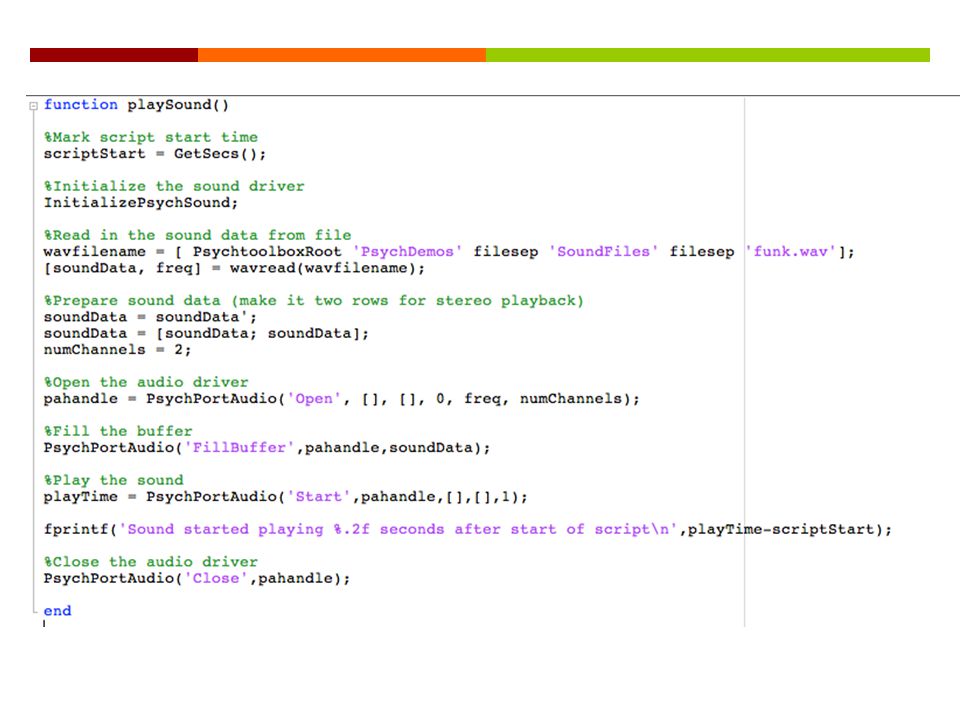The image size is (960, 720).
Task: Click the '%Fill the buffer' comment
Action: [x=118, y=431]
